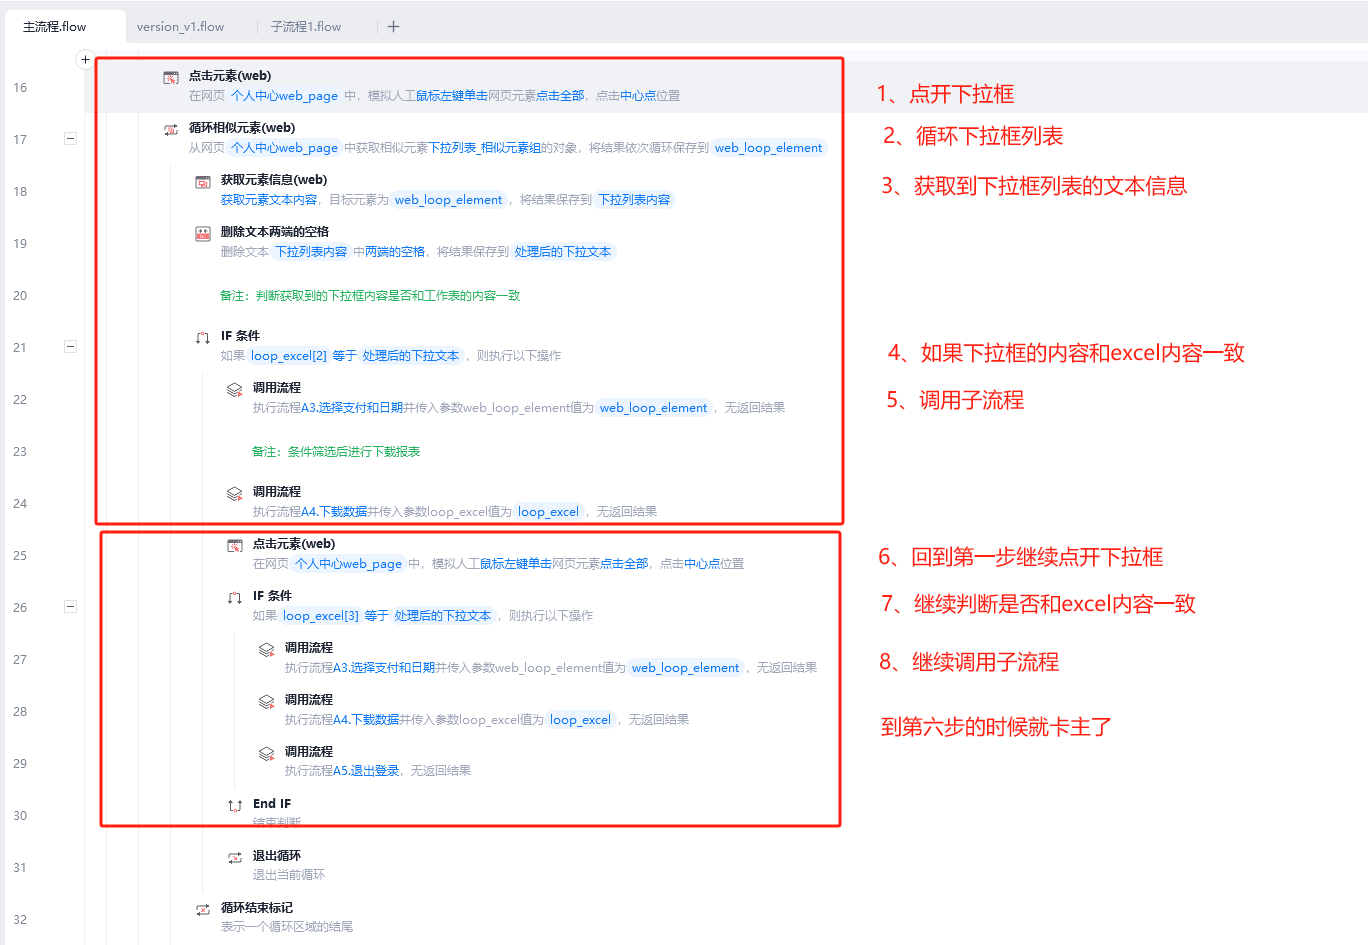The width and height of the screenshot is (1368, 945).
Task: Add a new flow tab with plus
Action: pyautogui.click(x=393, y=27)
